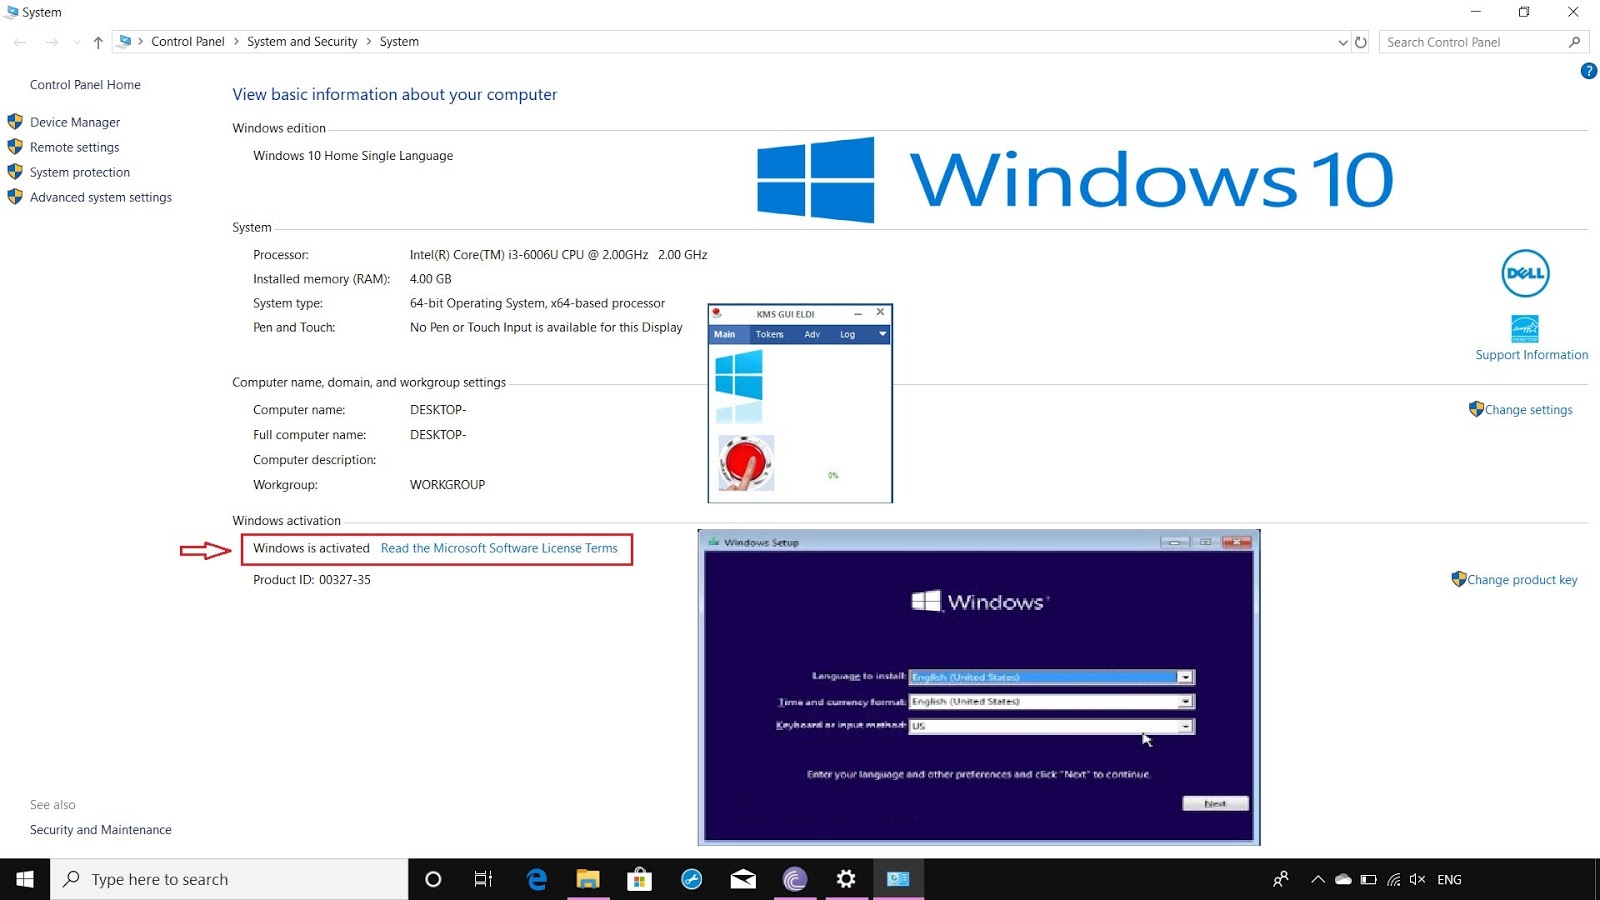Open the blue compass app on the taskbar
Viewport: 1600px width, 900px height.
[x=692, y=879]
